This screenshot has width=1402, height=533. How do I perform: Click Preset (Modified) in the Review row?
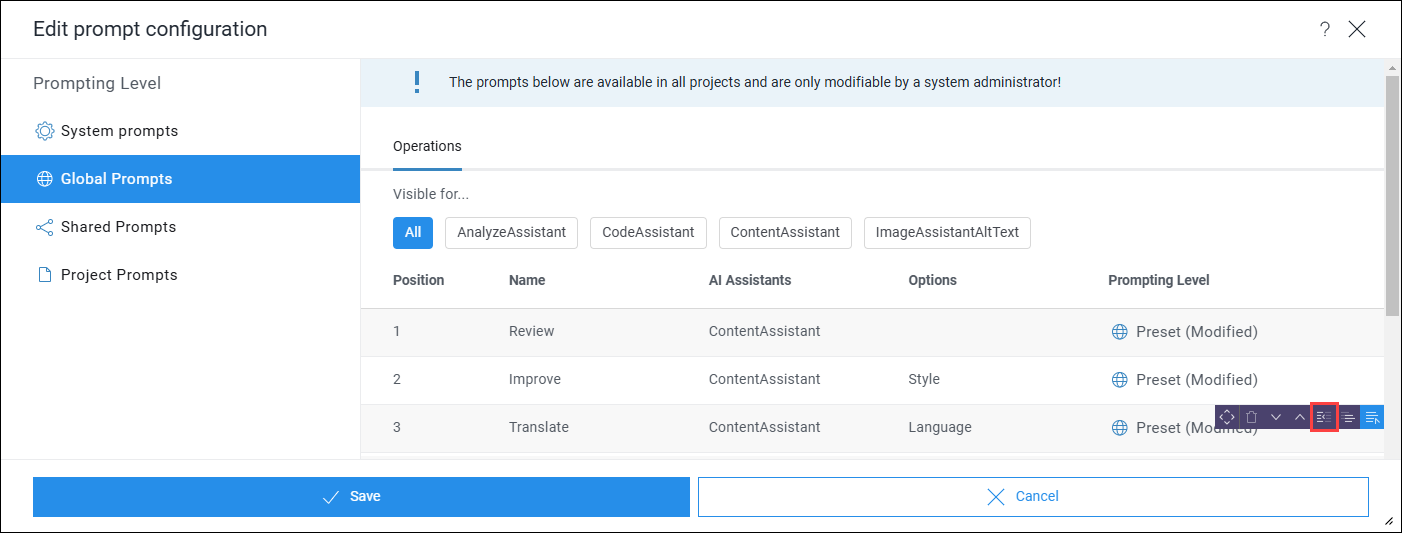(x=1197, y=332)
